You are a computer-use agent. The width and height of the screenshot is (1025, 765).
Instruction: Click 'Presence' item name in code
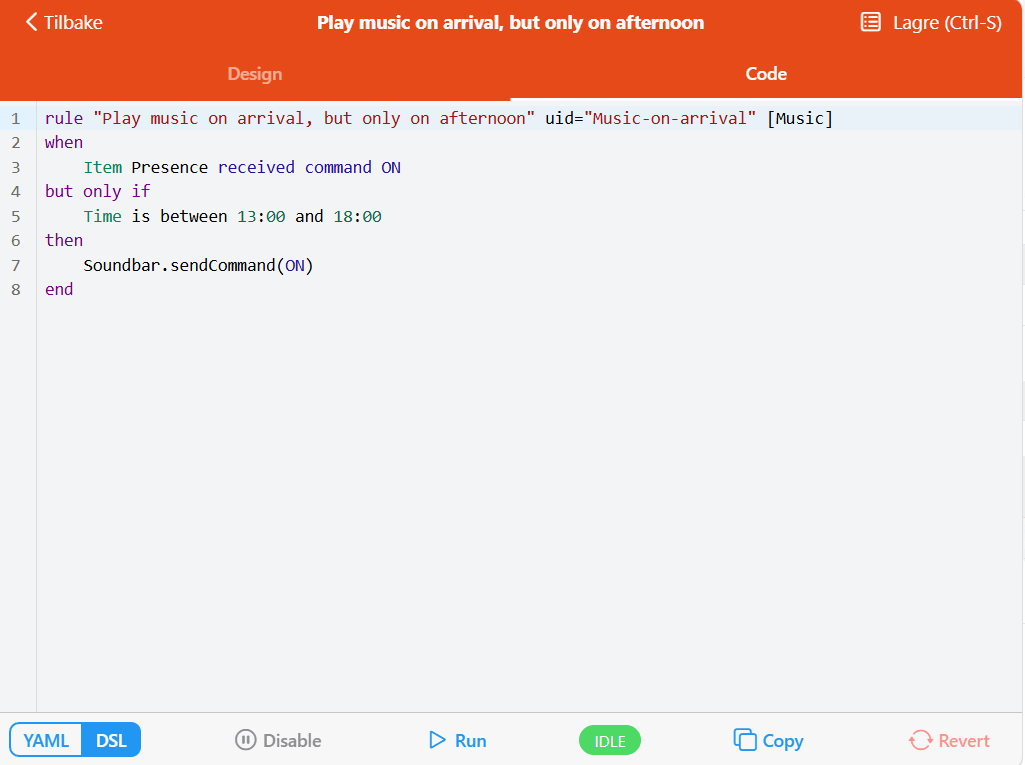[169, 167]
